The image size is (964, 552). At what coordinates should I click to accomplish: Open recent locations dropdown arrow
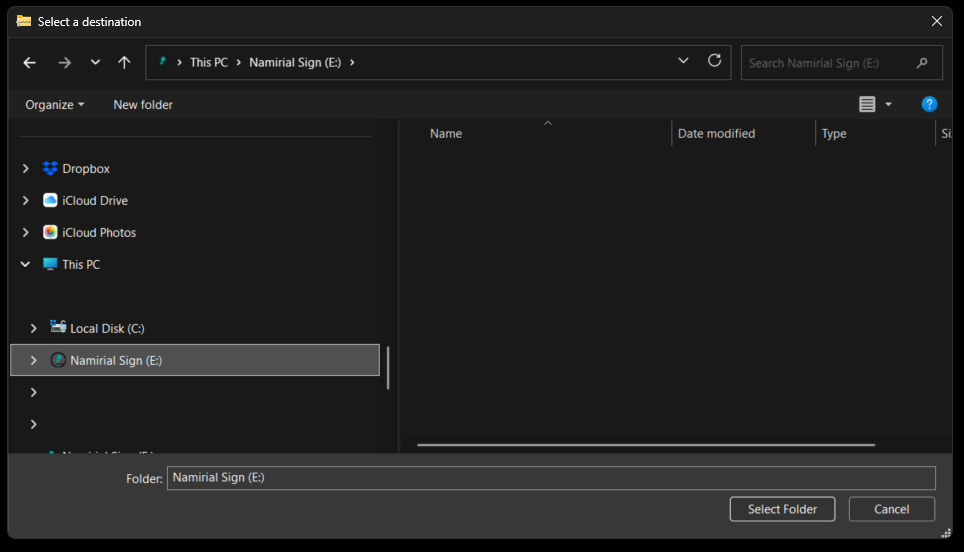point(95,62)
